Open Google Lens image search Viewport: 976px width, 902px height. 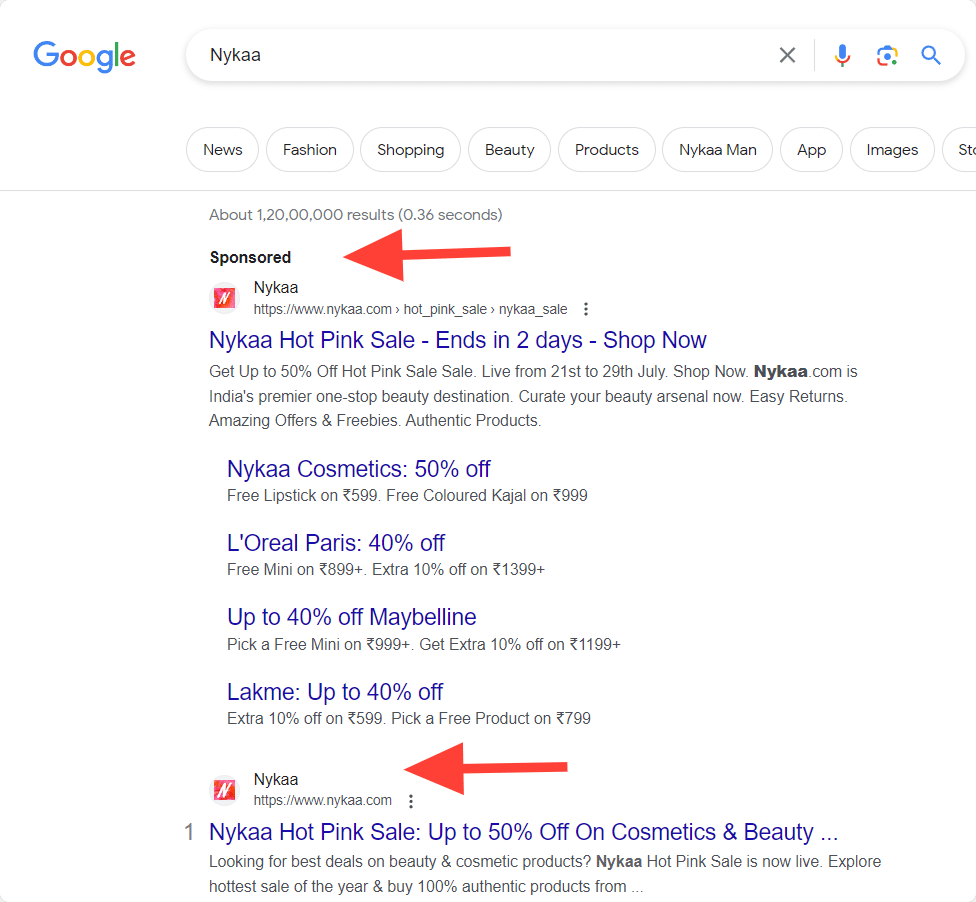coord(886,55)
